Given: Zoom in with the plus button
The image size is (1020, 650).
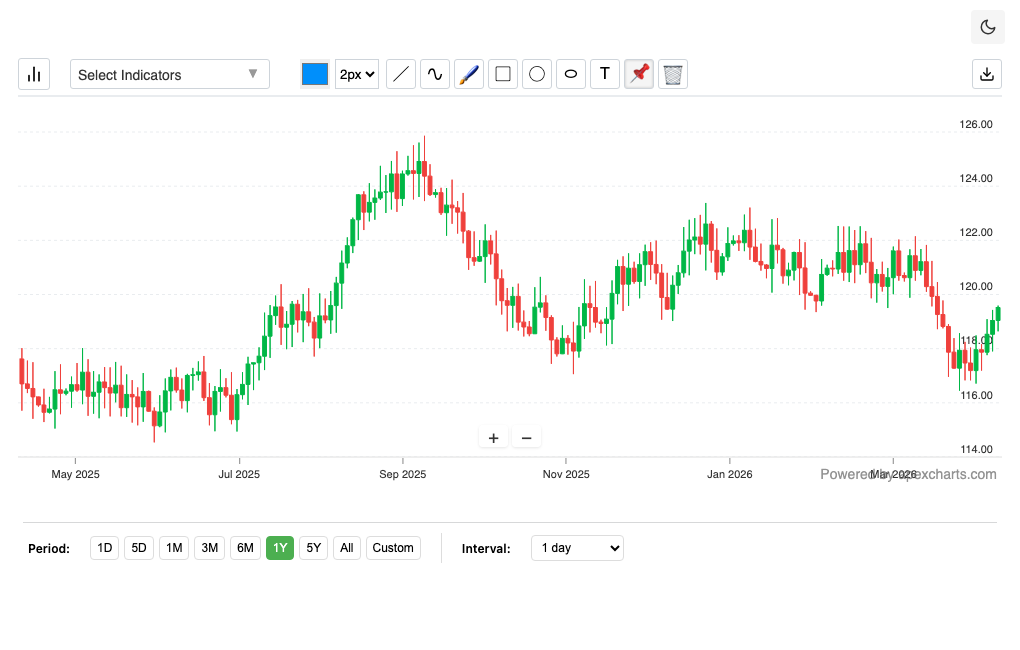Looking at the screenshot, I should (x=493, y=437).
